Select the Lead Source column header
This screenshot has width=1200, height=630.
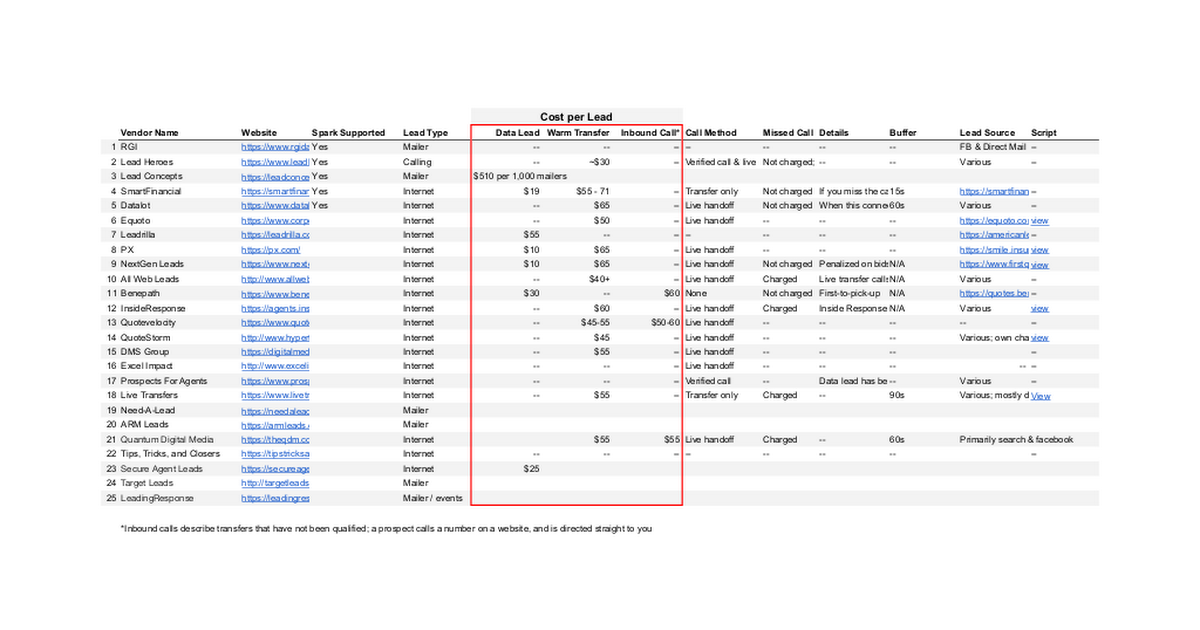point(988,133)
